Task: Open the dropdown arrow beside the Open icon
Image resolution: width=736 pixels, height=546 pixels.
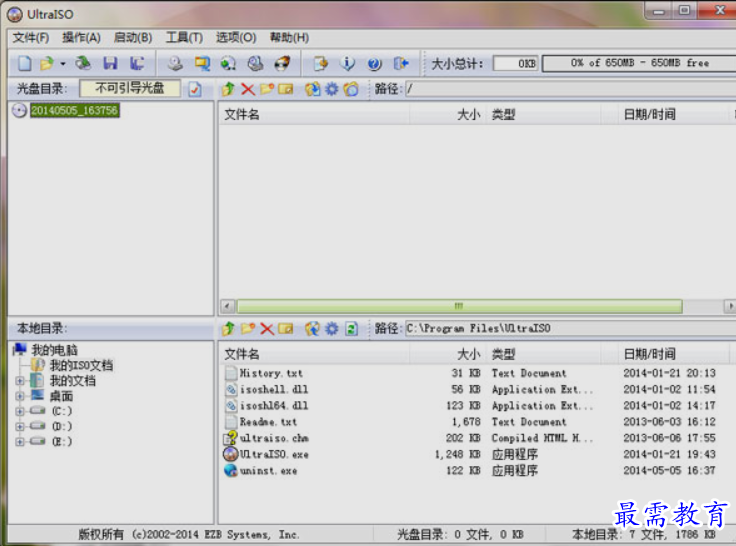Action: (62, 63)
